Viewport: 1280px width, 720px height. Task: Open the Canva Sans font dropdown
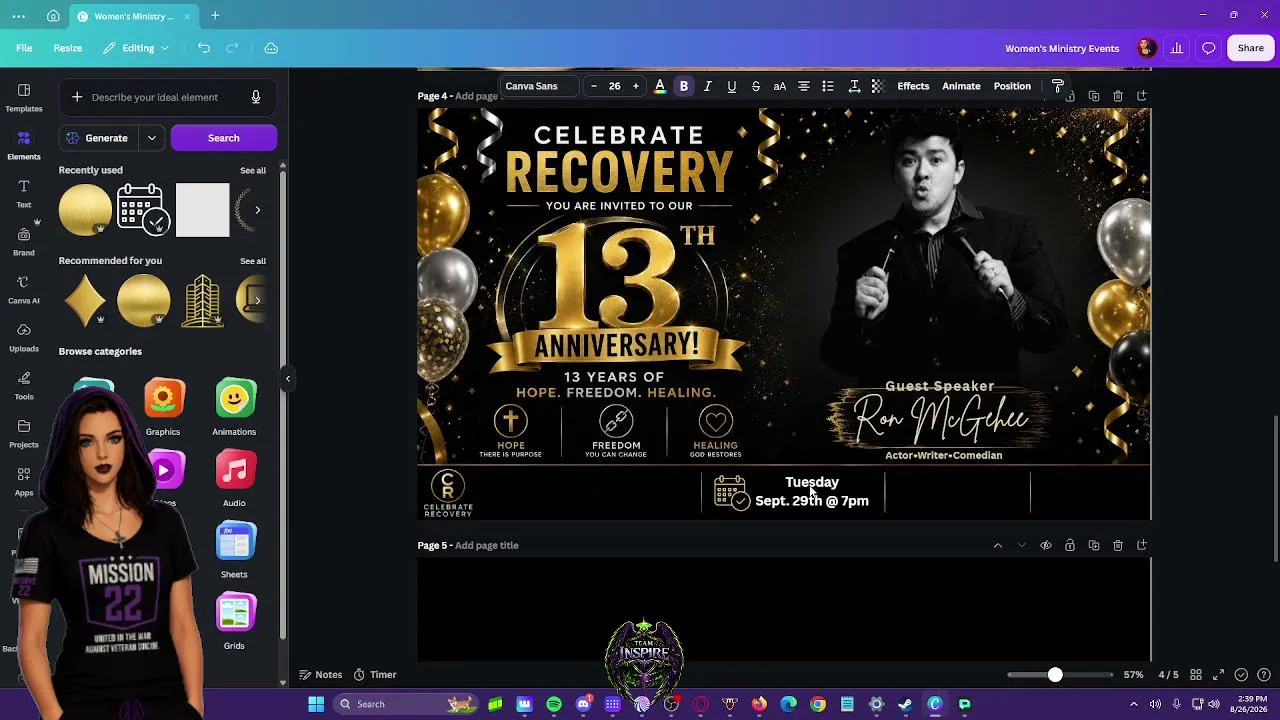[539, 86]
